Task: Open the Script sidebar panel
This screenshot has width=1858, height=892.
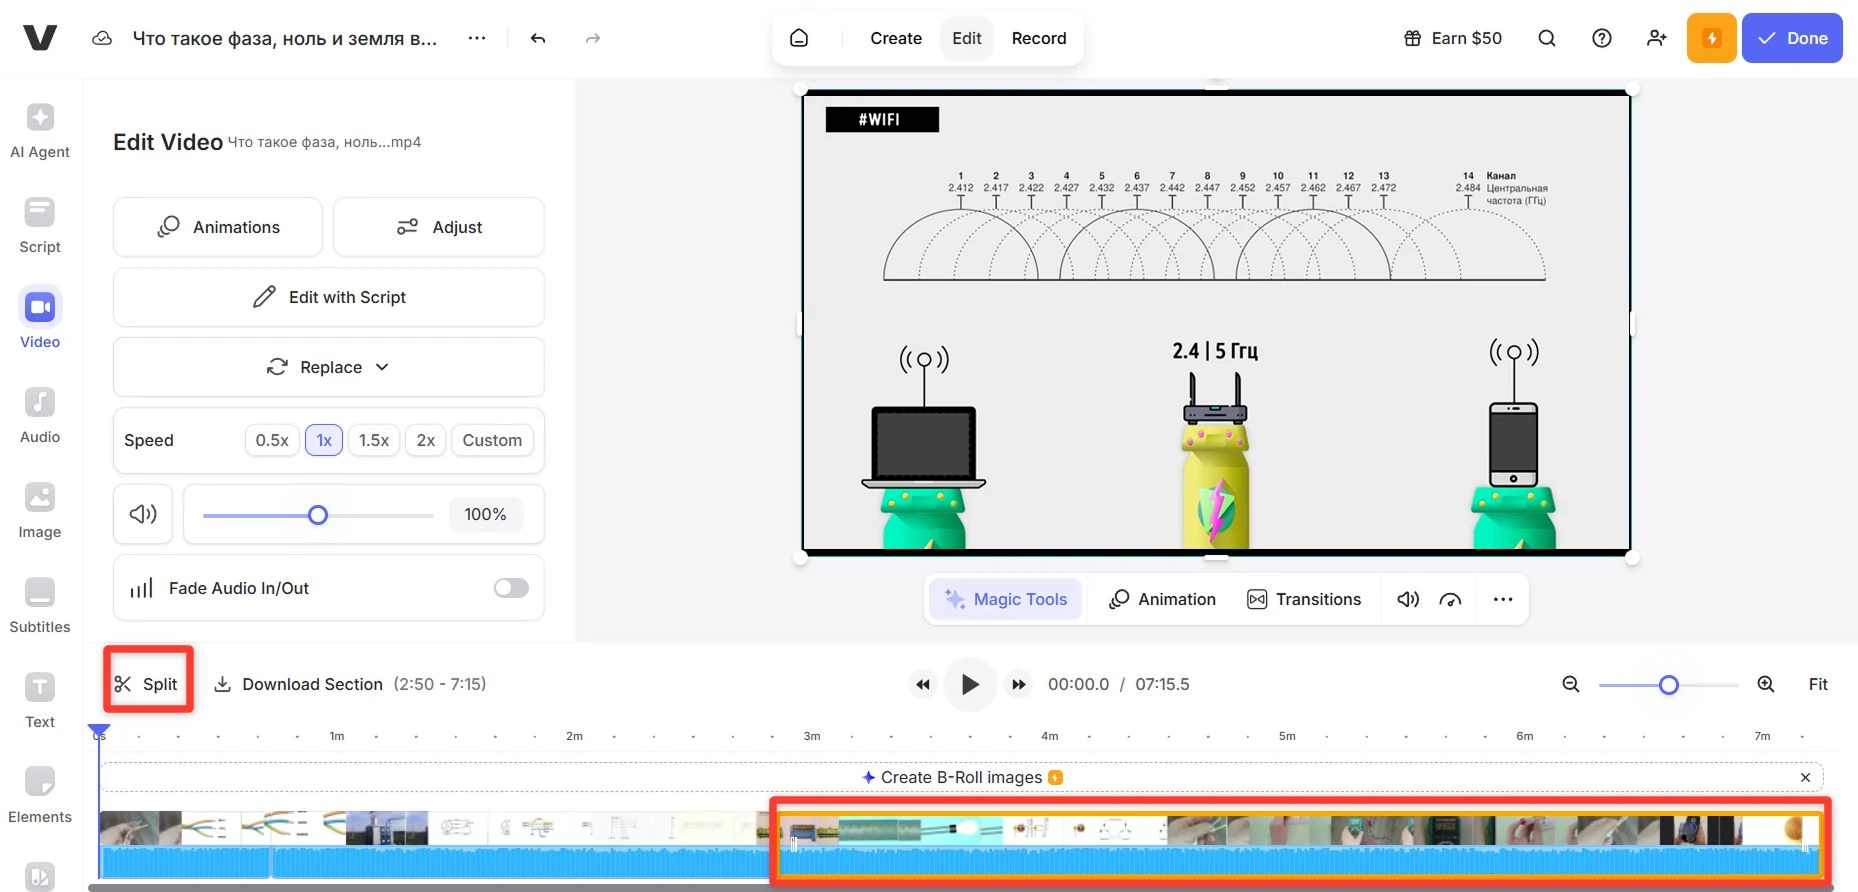Action: [x=40, y=226]
